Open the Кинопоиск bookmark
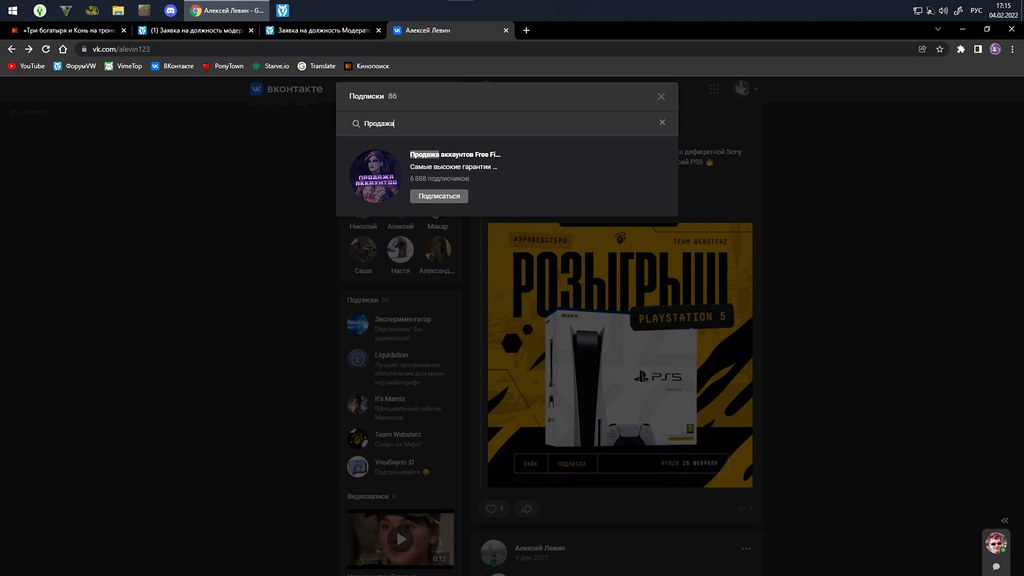This screenshot has height=576, width=1024. 367,66
